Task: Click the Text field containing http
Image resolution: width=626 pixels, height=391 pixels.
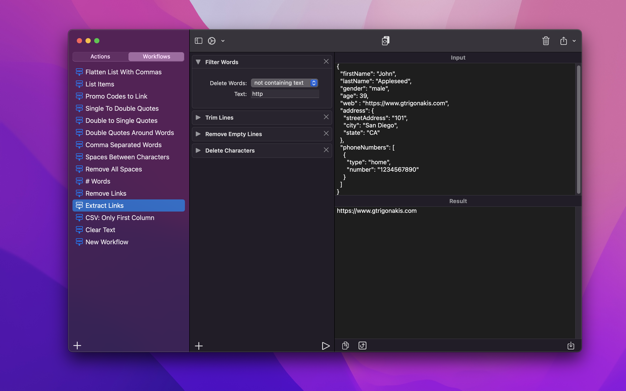Action: coord(285,94)
